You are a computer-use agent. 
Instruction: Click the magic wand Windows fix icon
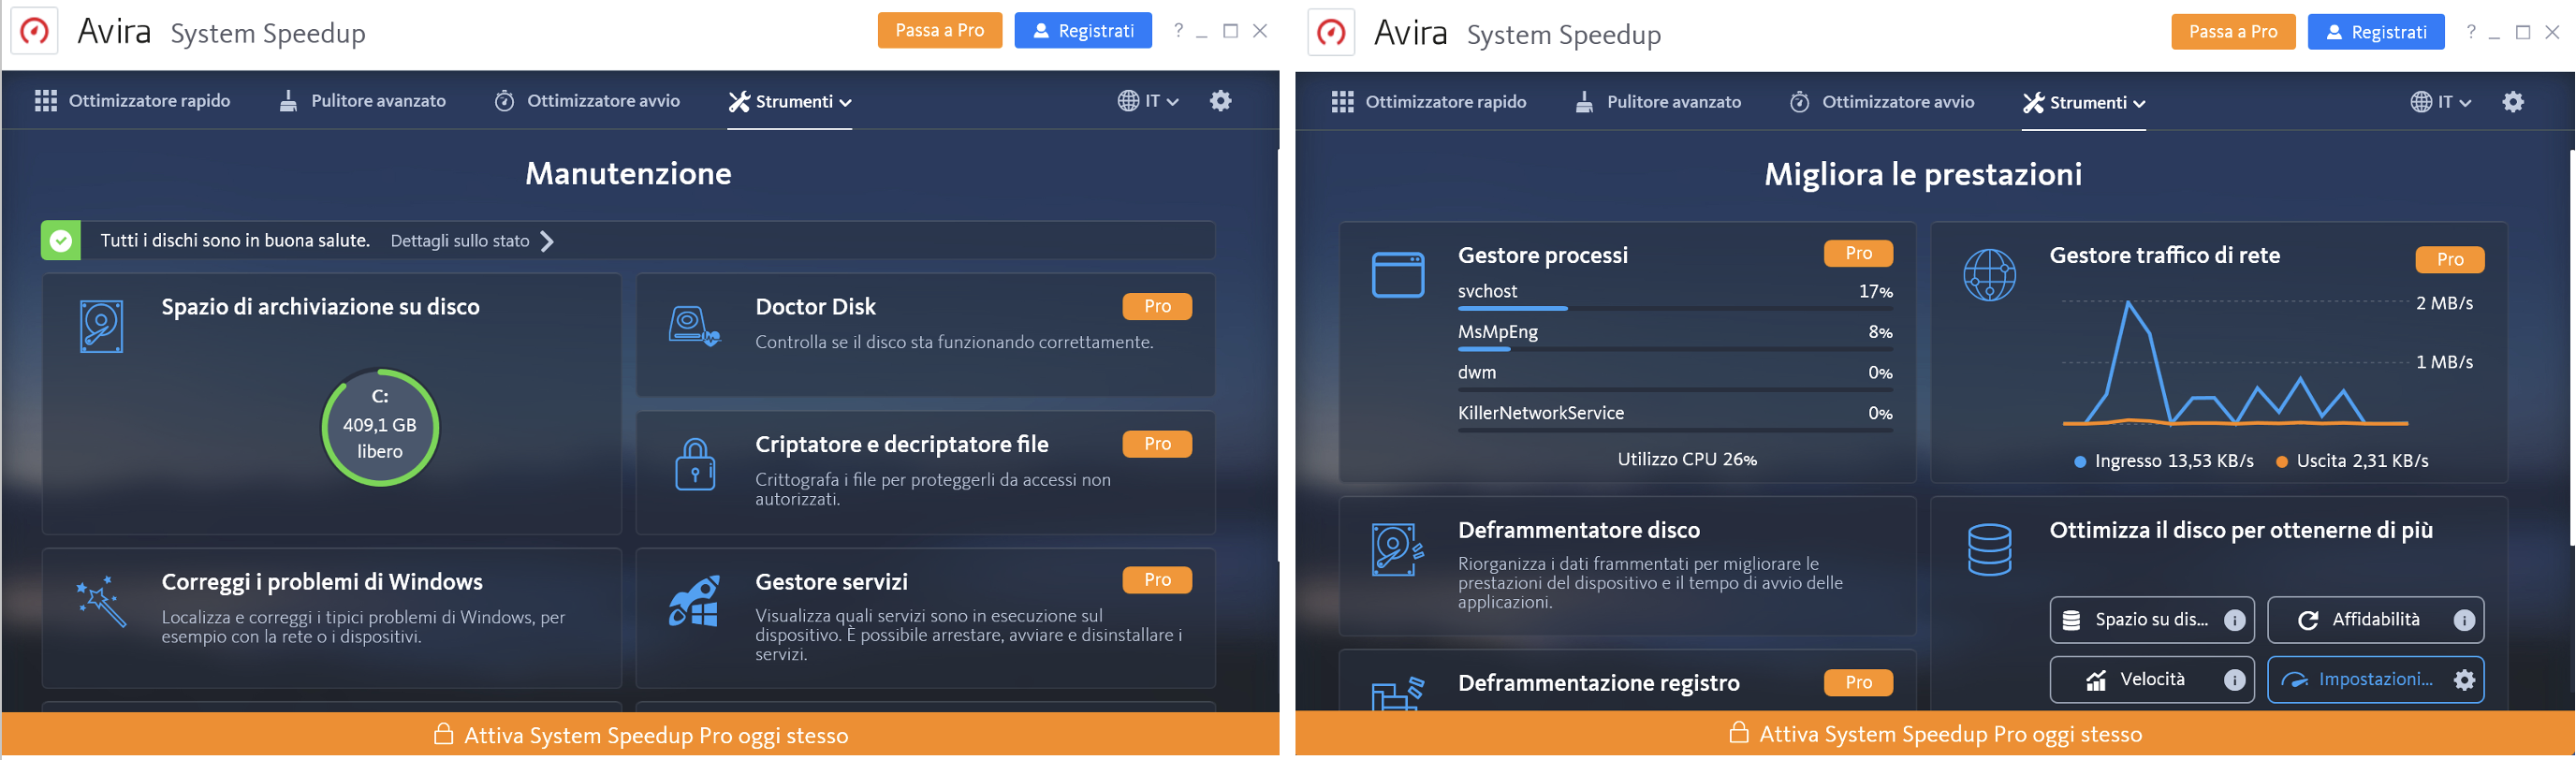(101, 601)
